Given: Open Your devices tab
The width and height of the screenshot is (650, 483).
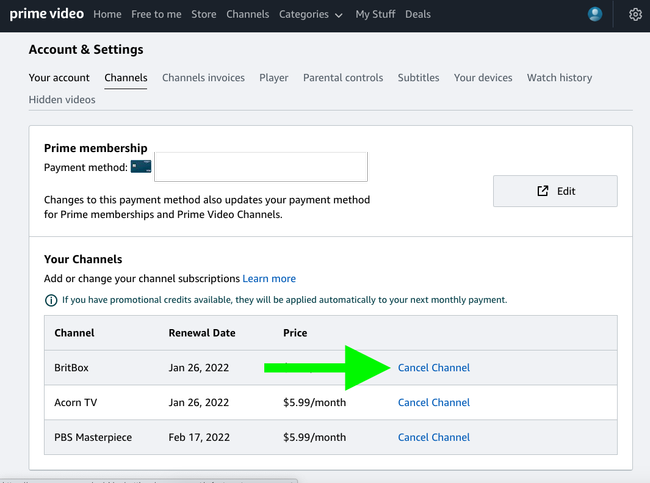Looking at the screenshot, I should click(x=483, y=78).
